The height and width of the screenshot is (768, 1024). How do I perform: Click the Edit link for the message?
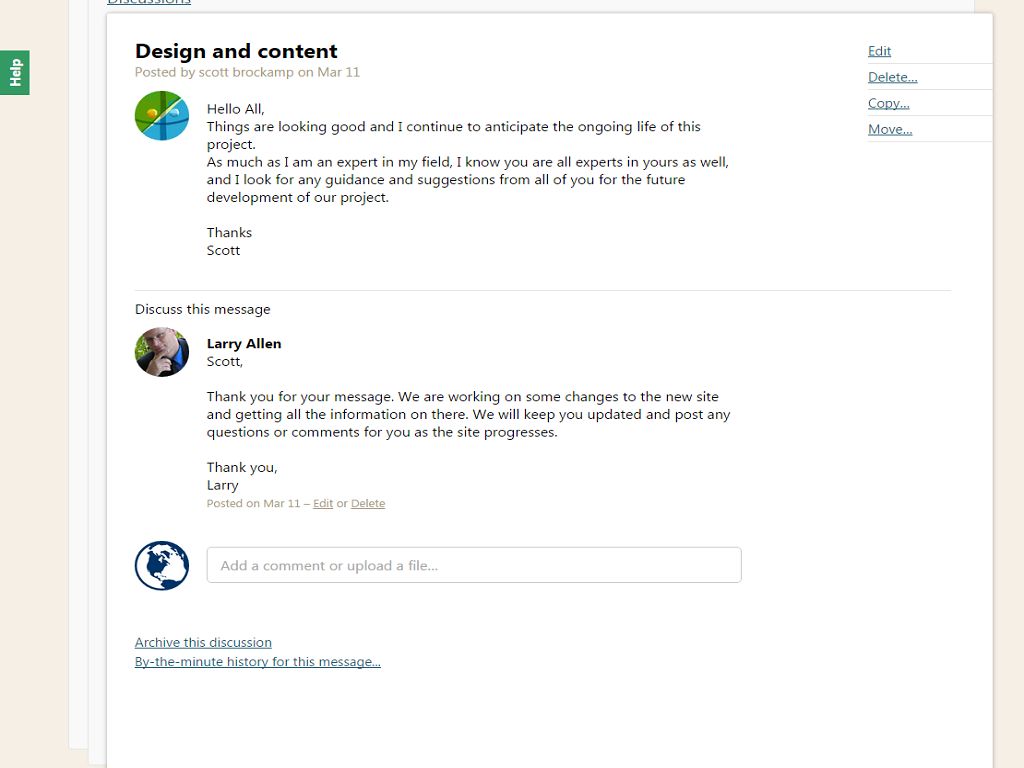pyautogui.click(x=879, y=51)
